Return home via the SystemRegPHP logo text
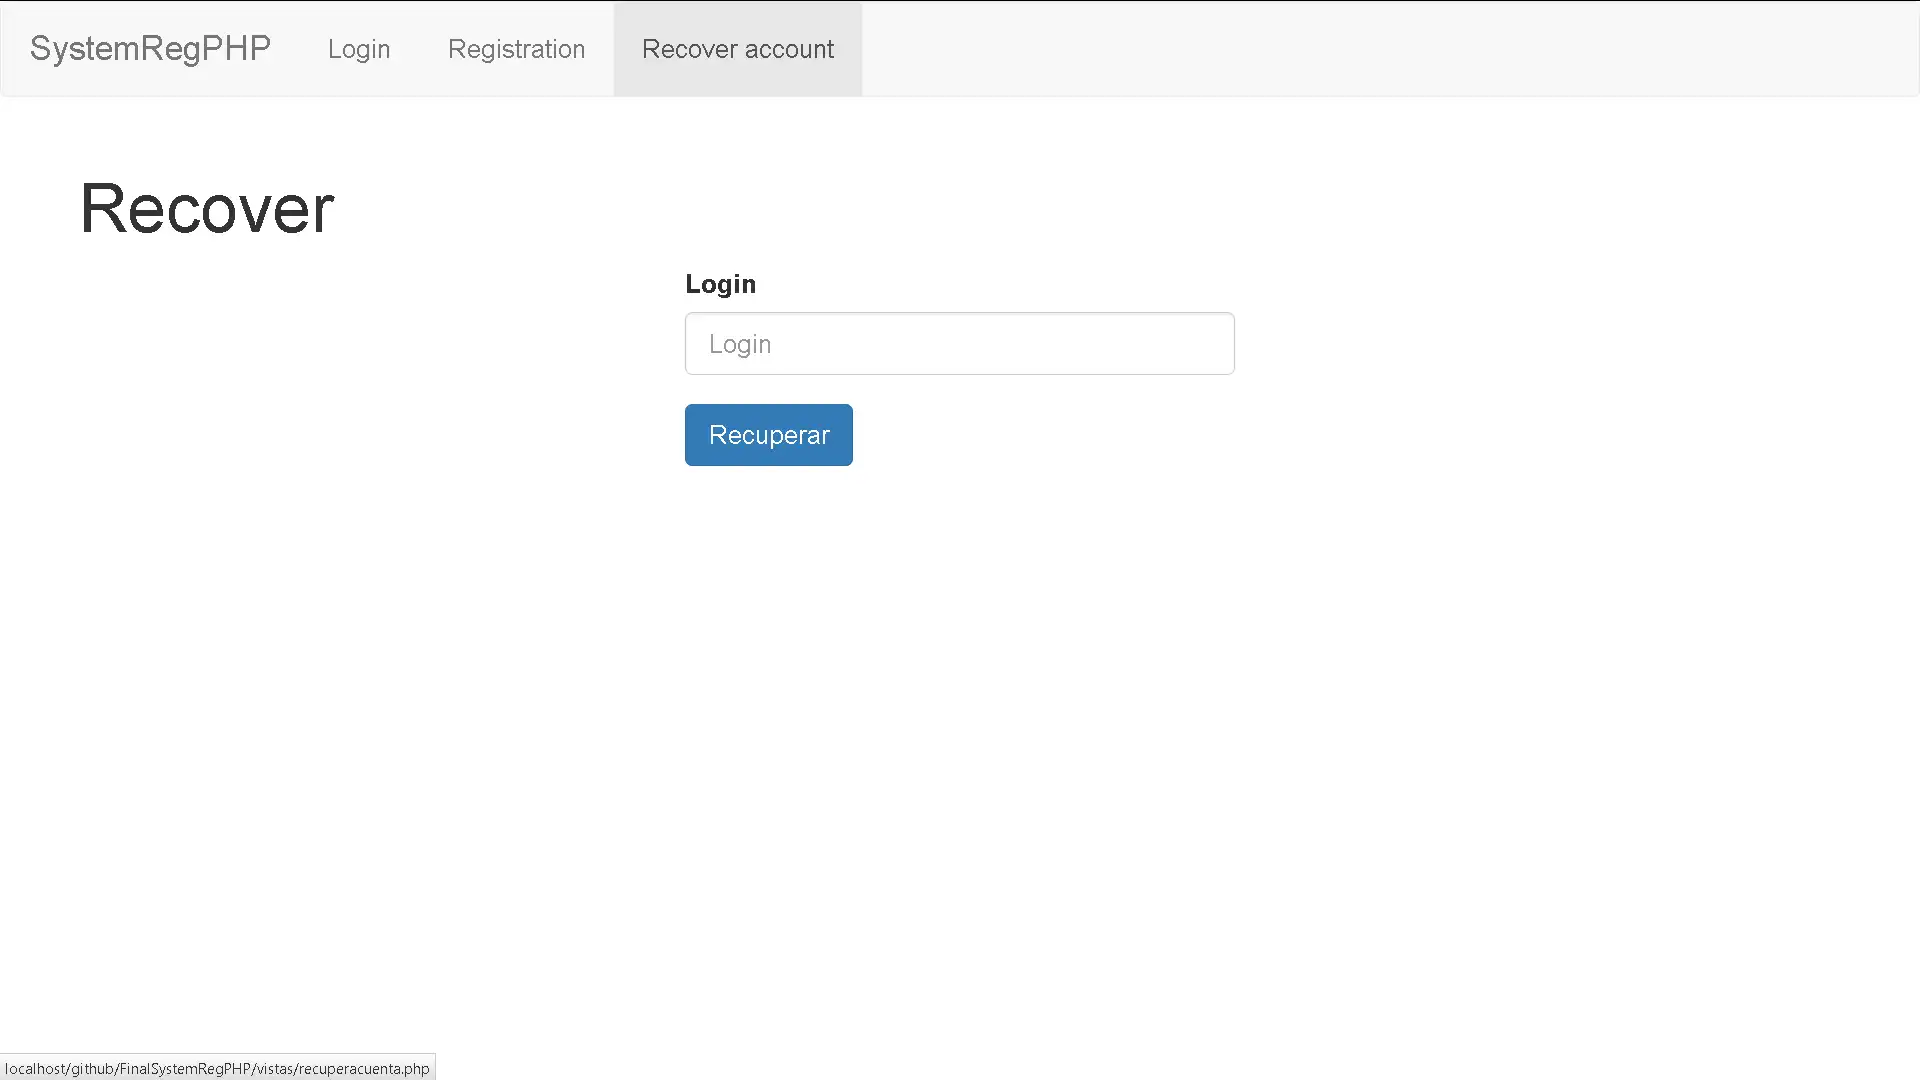The height and width of the screenshot is (1080, 1920). [150, 48]
